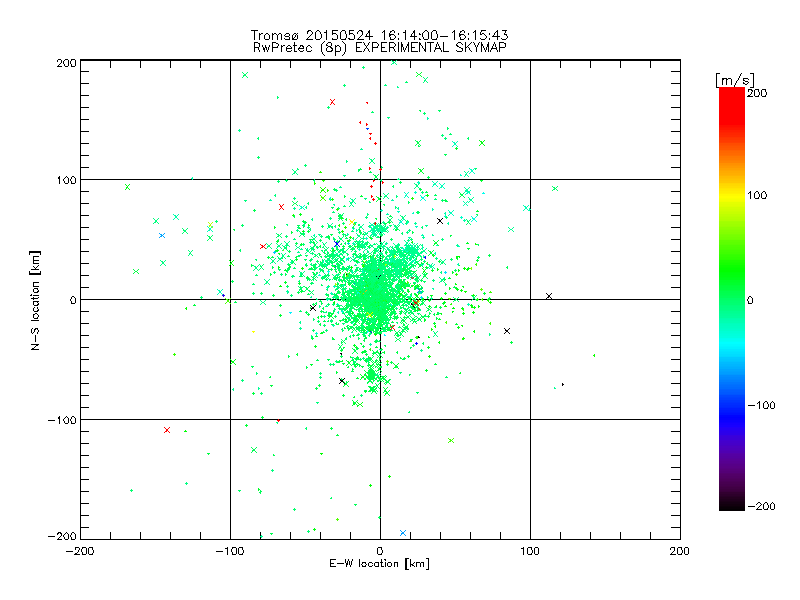Select the colorbar tick label "−200"
800x600 pixels.
click(761, 506)
